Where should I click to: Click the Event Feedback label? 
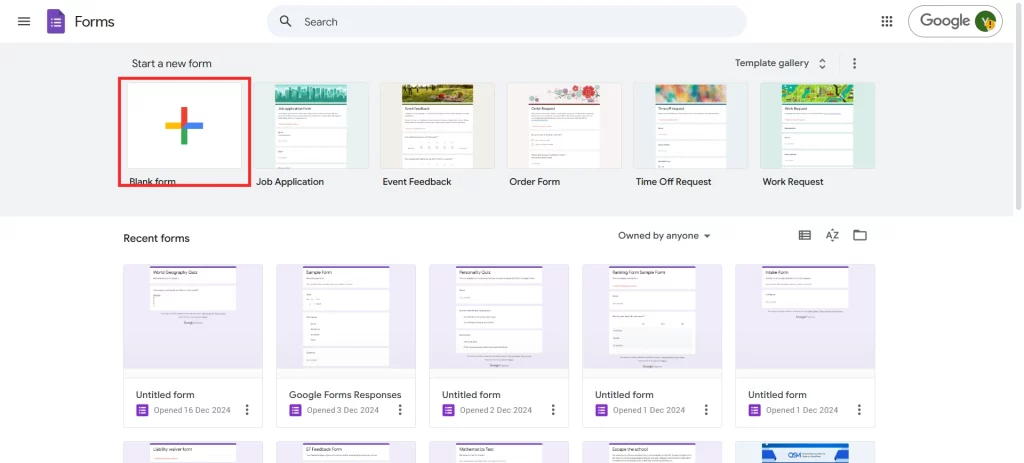417,182
